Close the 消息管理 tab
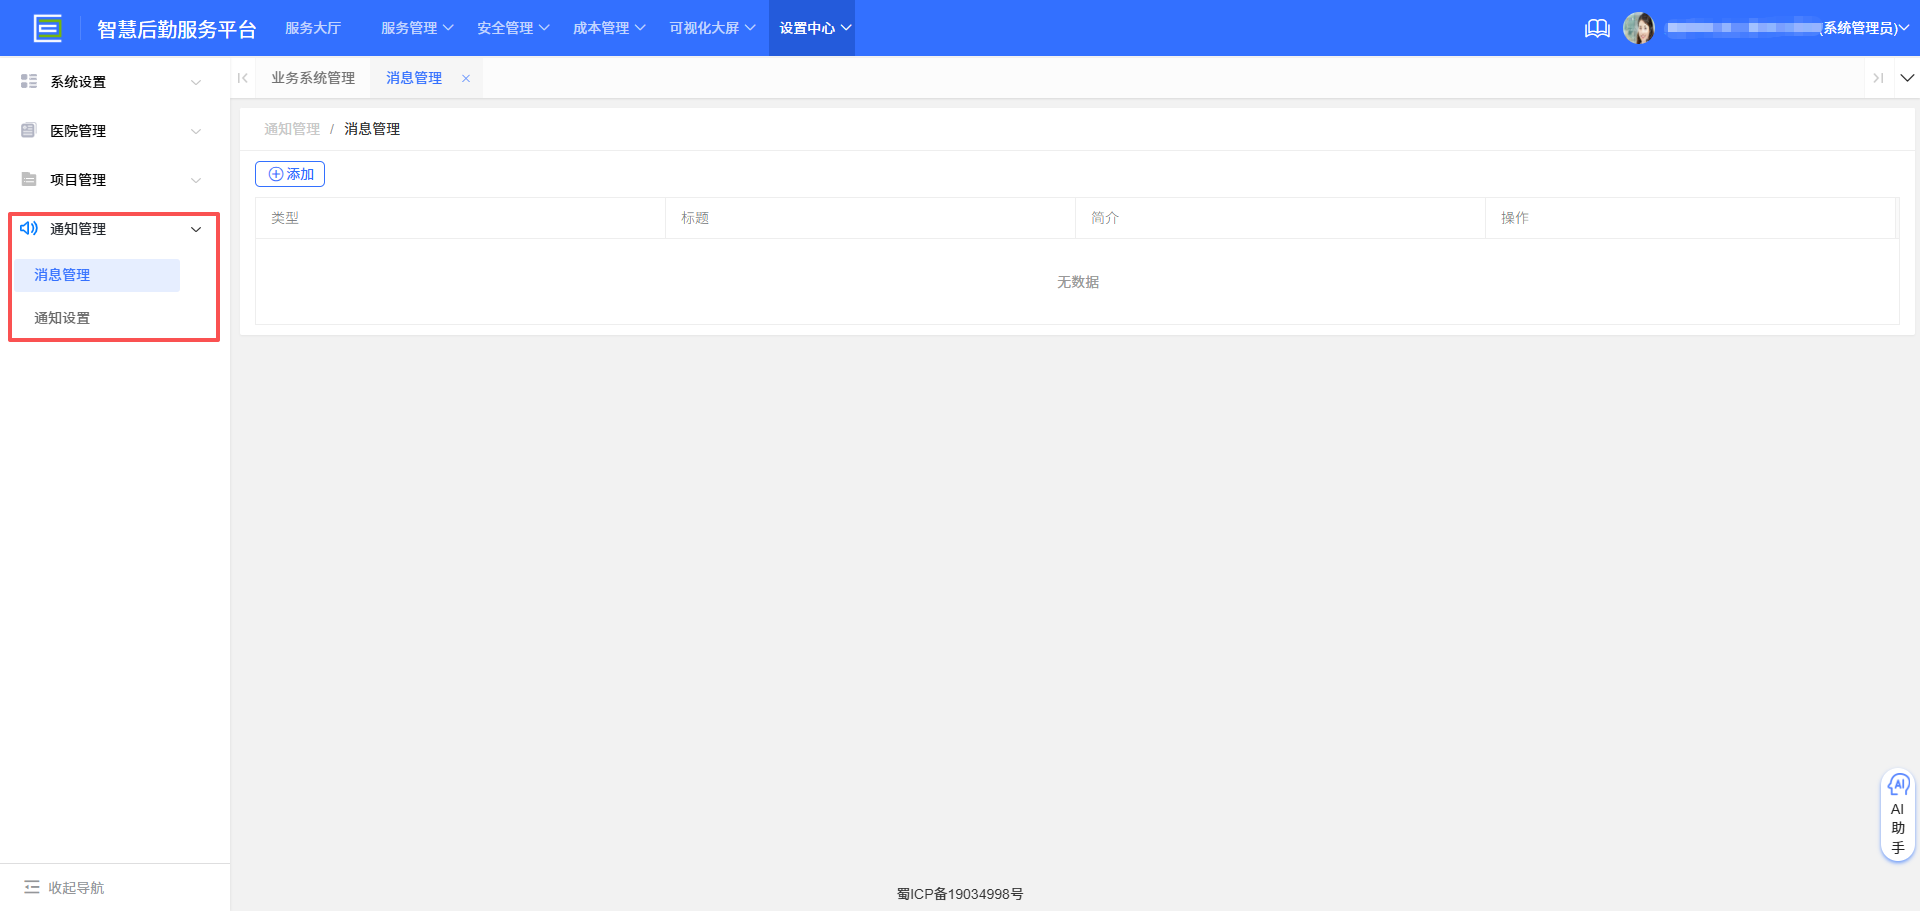Viewport: 1920px width, 911px height. coord(465,77)
